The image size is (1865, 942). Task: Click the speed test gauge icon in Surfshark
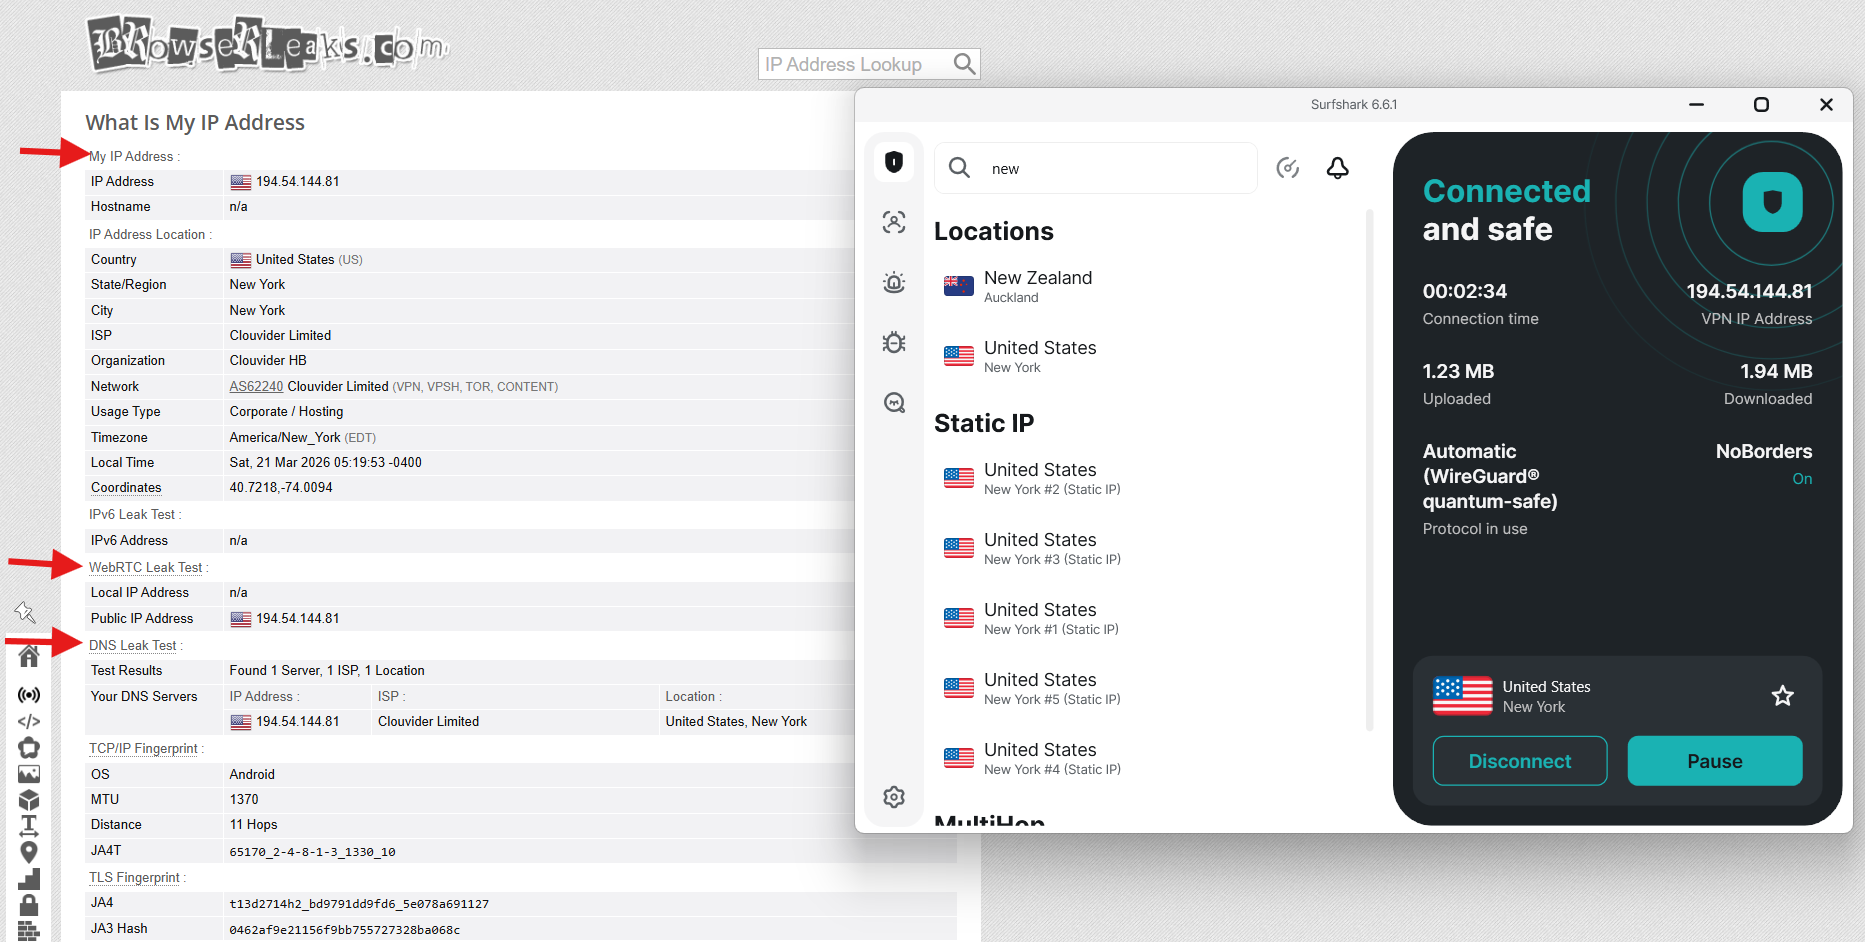pos(1288,168)
